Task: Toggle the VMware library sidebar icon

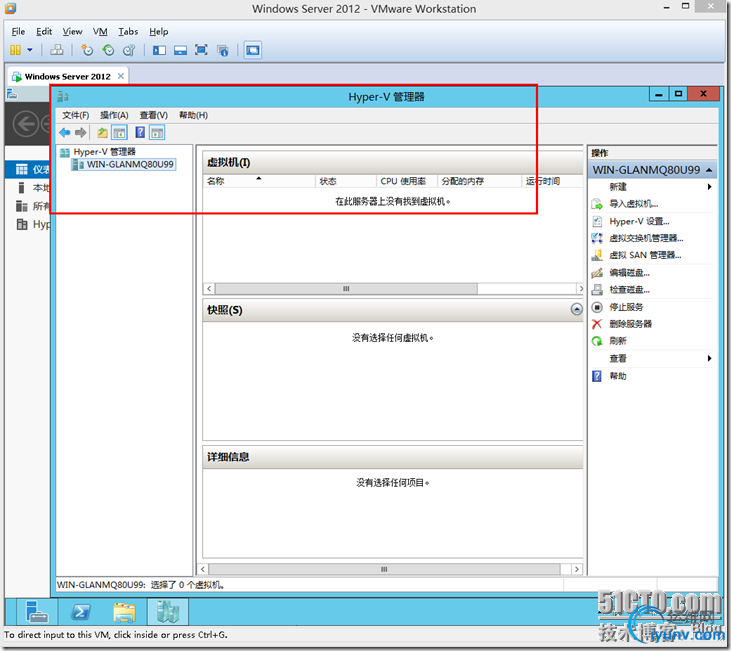Action: click(x=159, y=50)
